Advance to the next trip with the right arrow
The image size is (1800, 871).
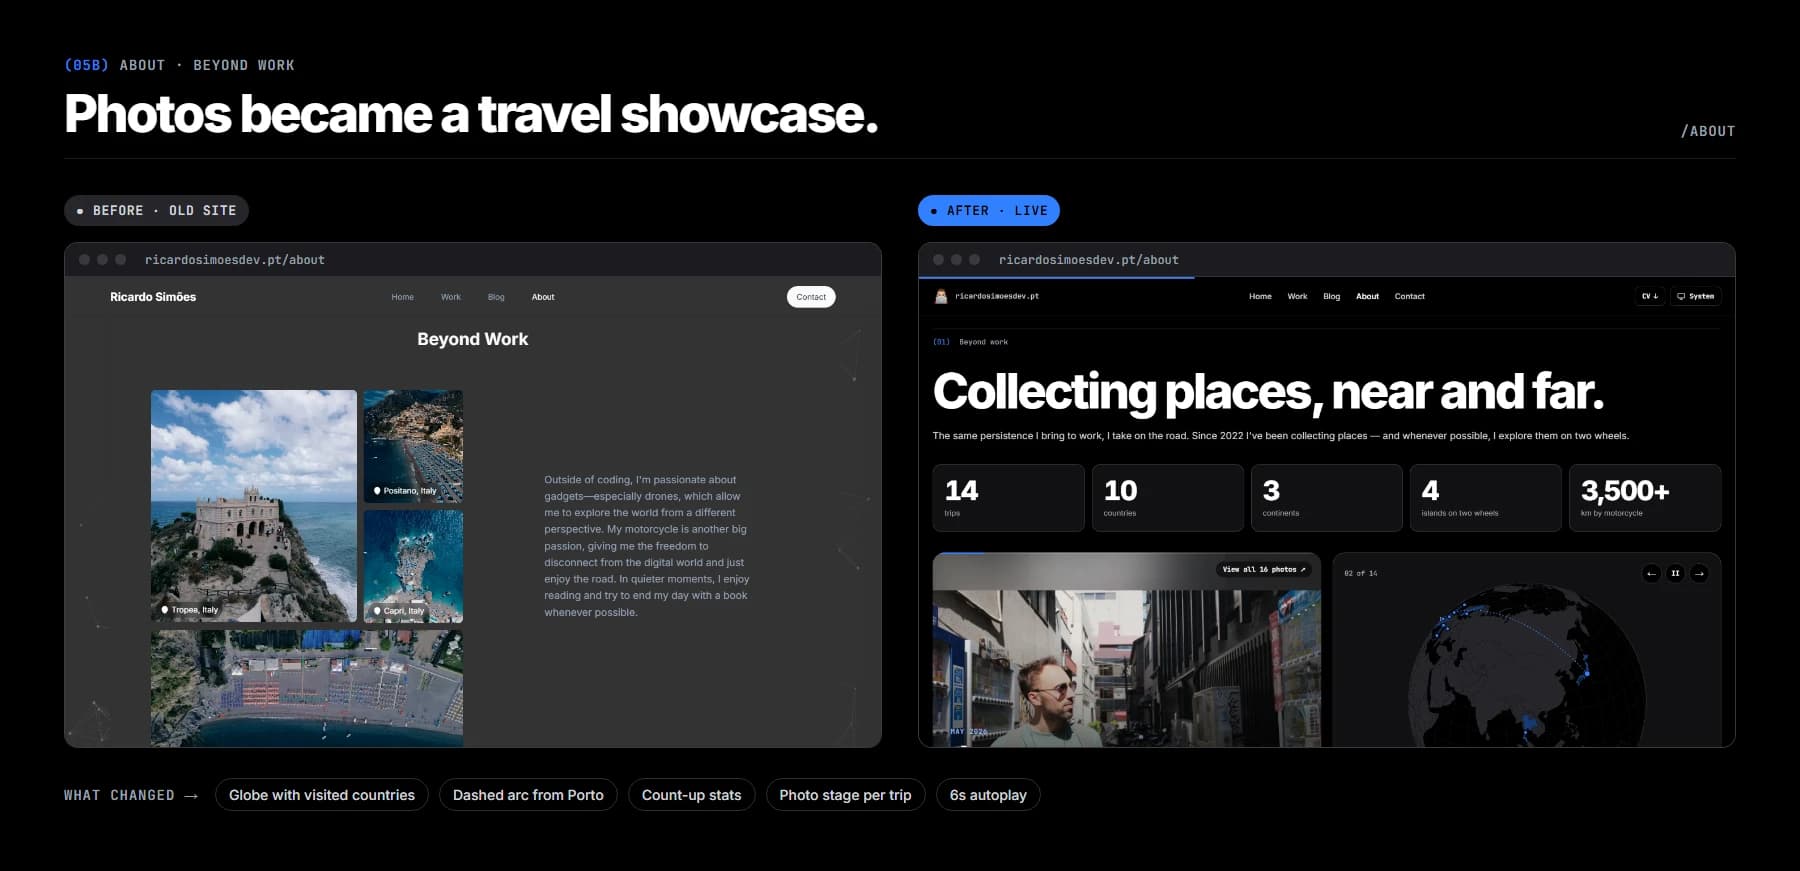tap(1699, 573)
